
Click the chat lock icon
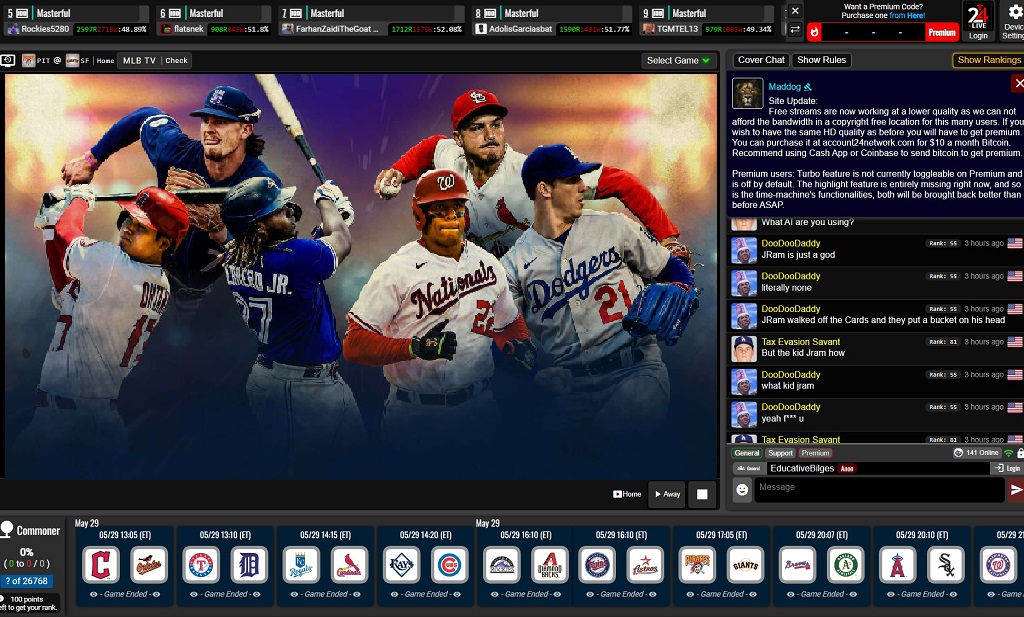click(1020, 453)
